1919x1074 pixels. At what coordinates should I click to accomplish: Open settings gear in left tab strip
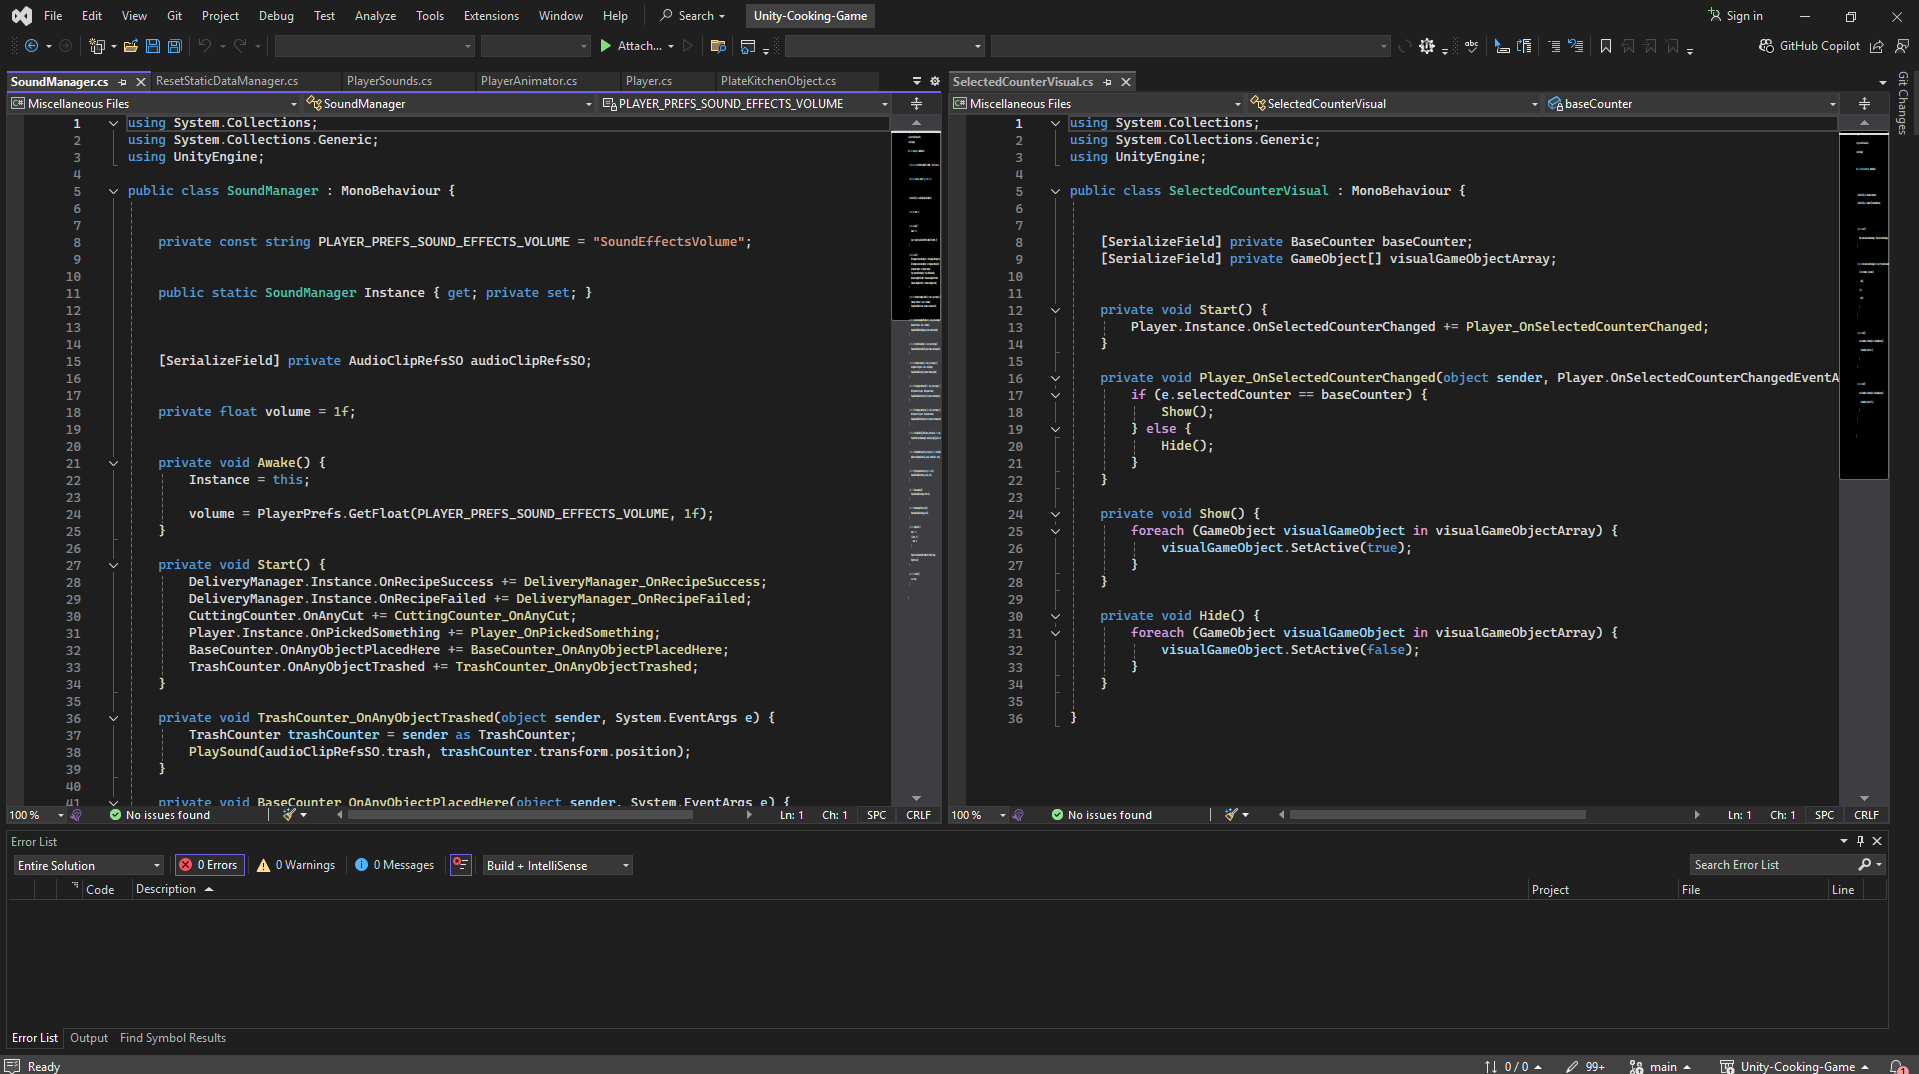(x=935, y=81)
